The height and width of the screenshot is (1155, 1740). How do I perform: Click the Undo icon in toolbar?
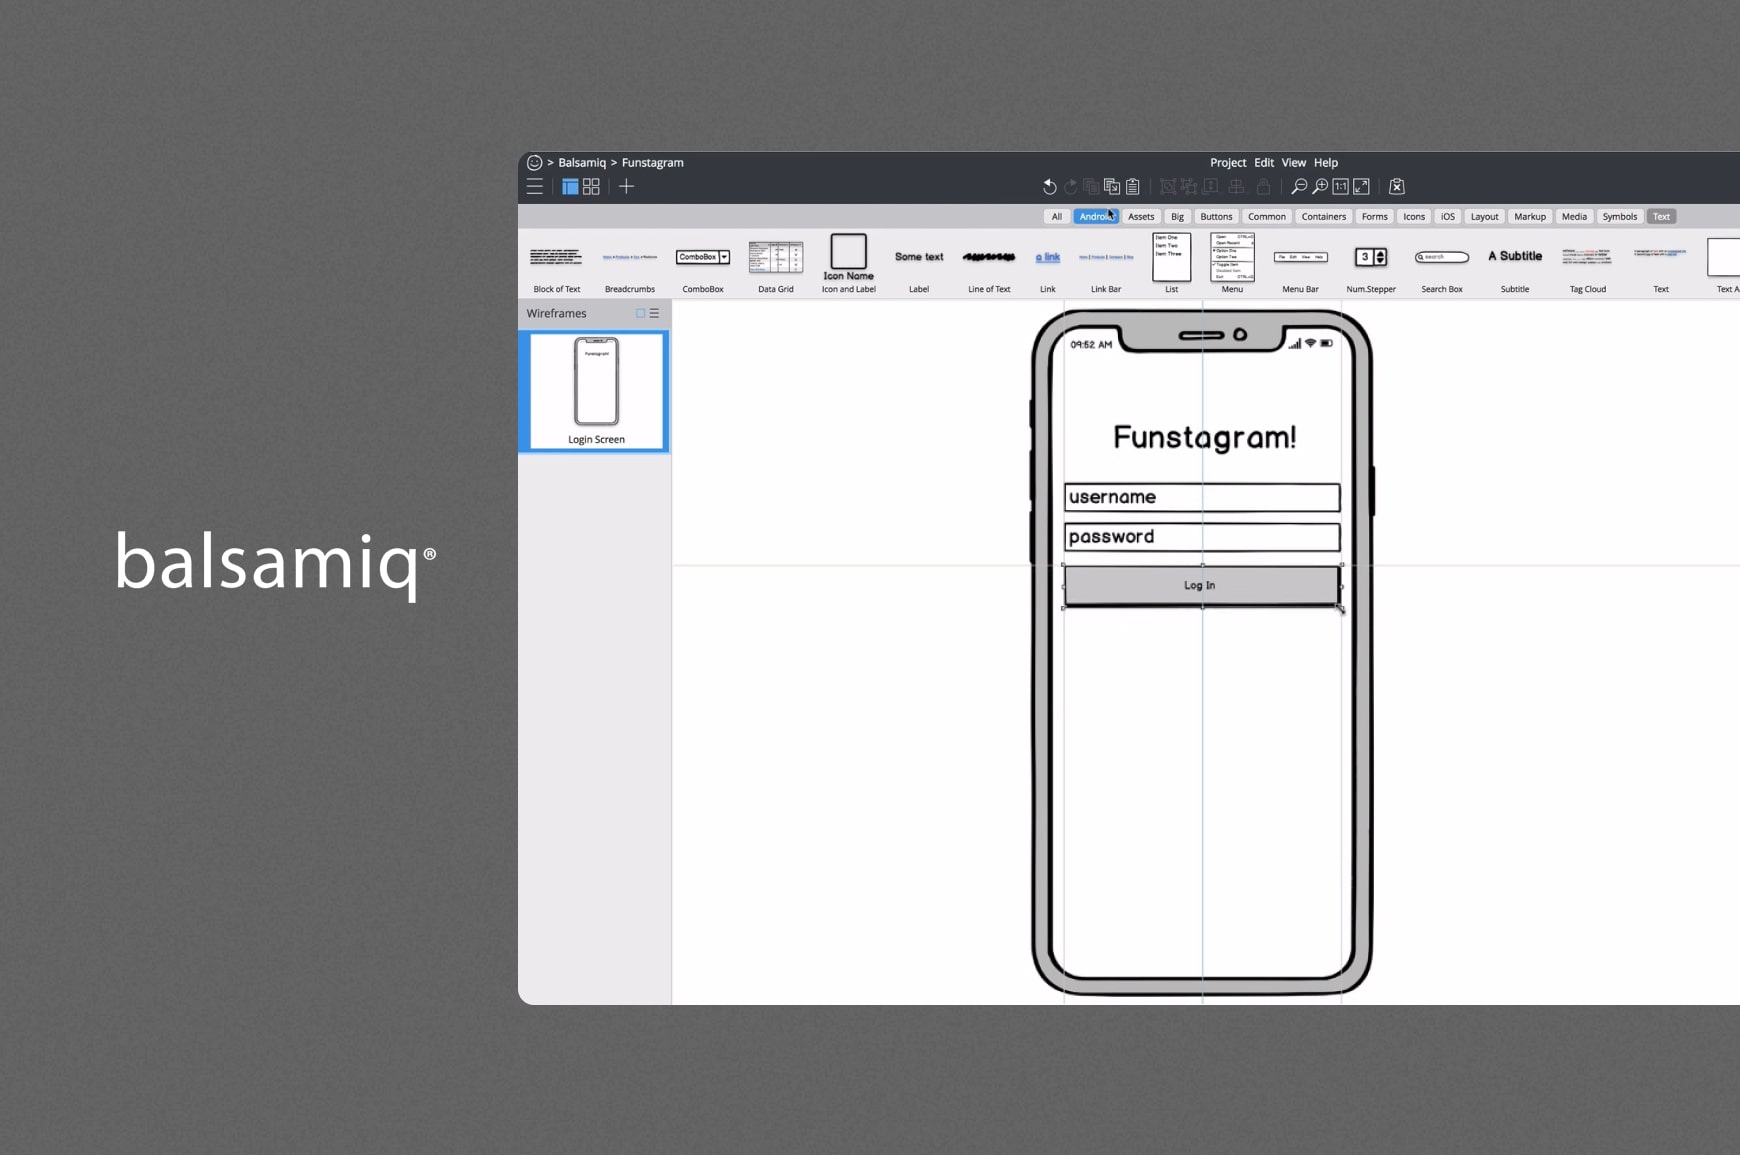tap(1049, 187)
